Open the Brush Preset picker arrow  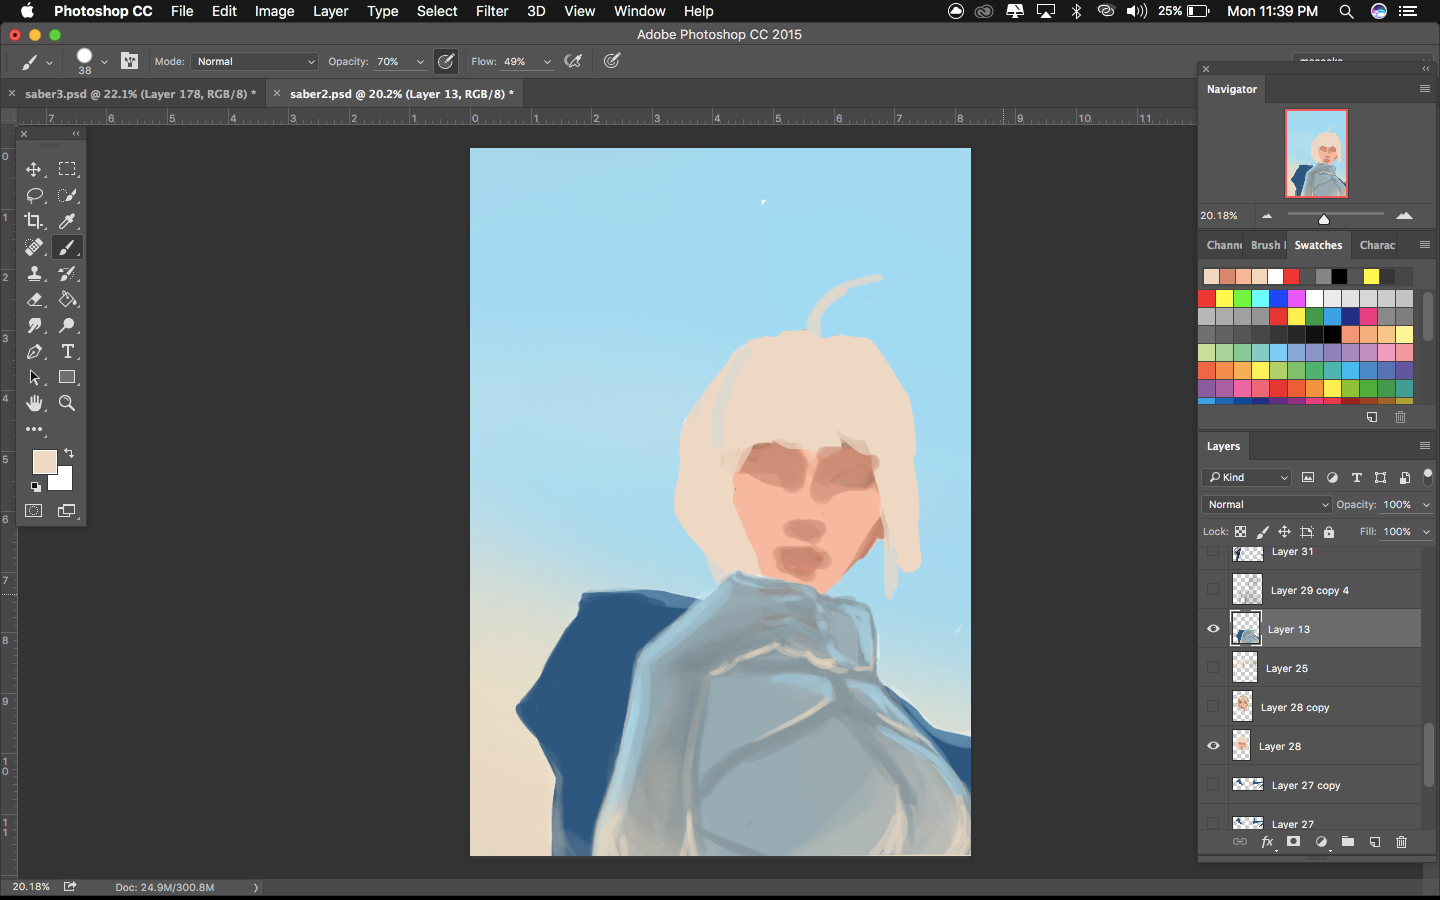[104, 62]
